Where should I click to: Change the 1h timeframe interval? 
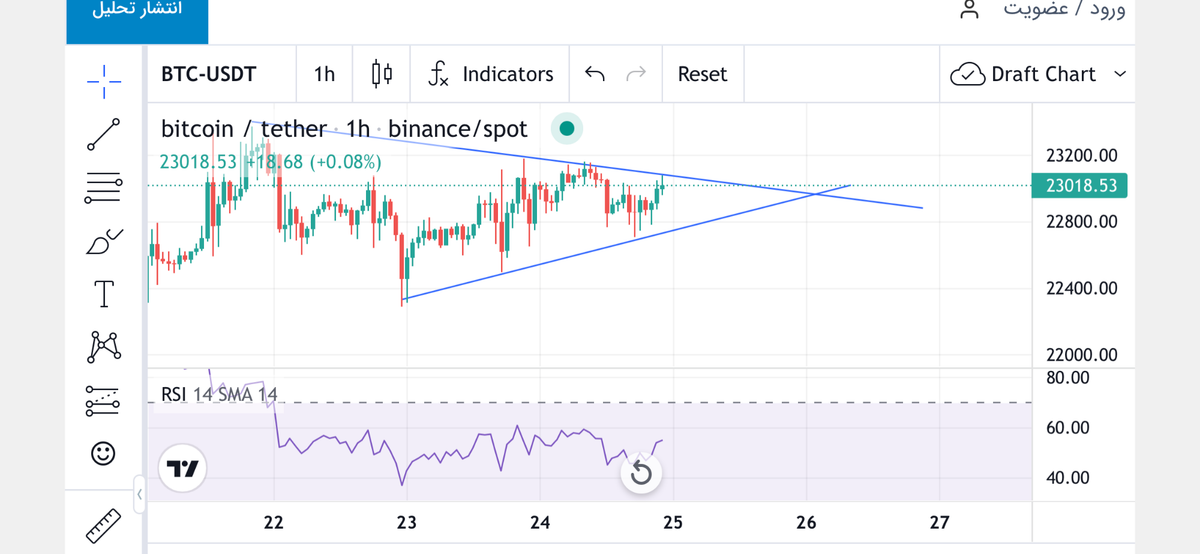tap(324, 74)
